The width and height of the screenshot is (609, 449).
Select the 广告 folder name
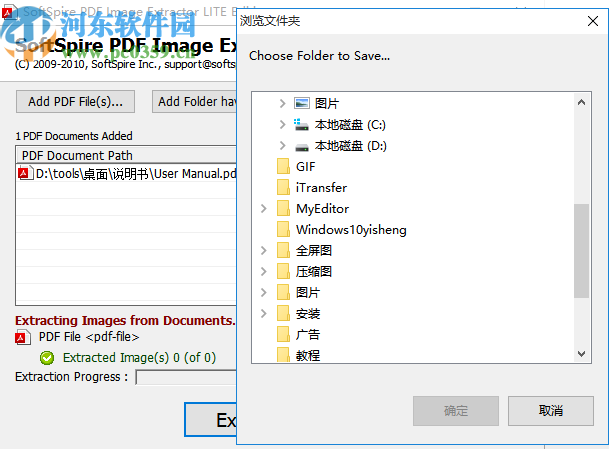click(x=308, y=334)
